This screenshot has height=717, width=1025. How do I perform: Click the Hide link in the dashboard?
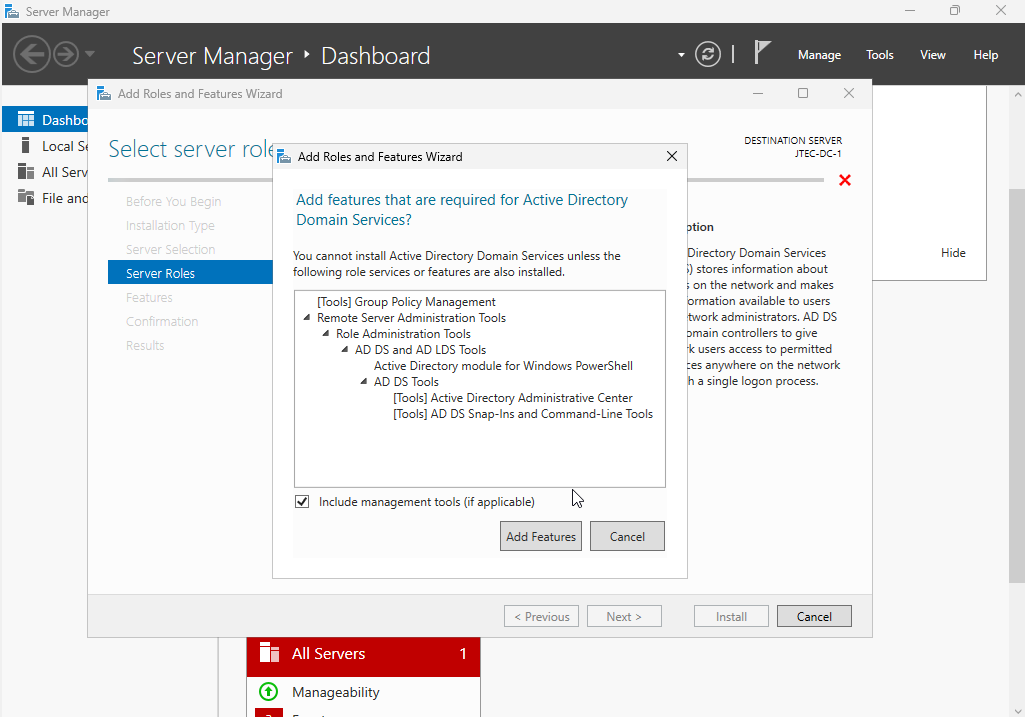[x=953, y=253]
